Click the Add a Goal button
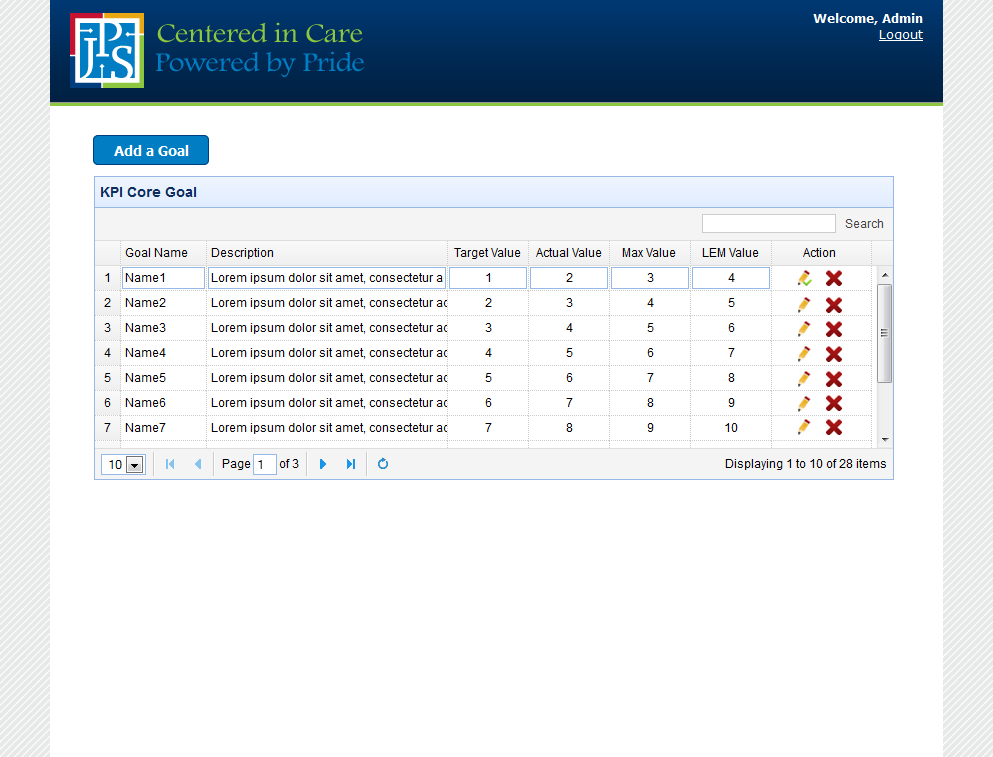993x757 pixels. pos(151,150)
